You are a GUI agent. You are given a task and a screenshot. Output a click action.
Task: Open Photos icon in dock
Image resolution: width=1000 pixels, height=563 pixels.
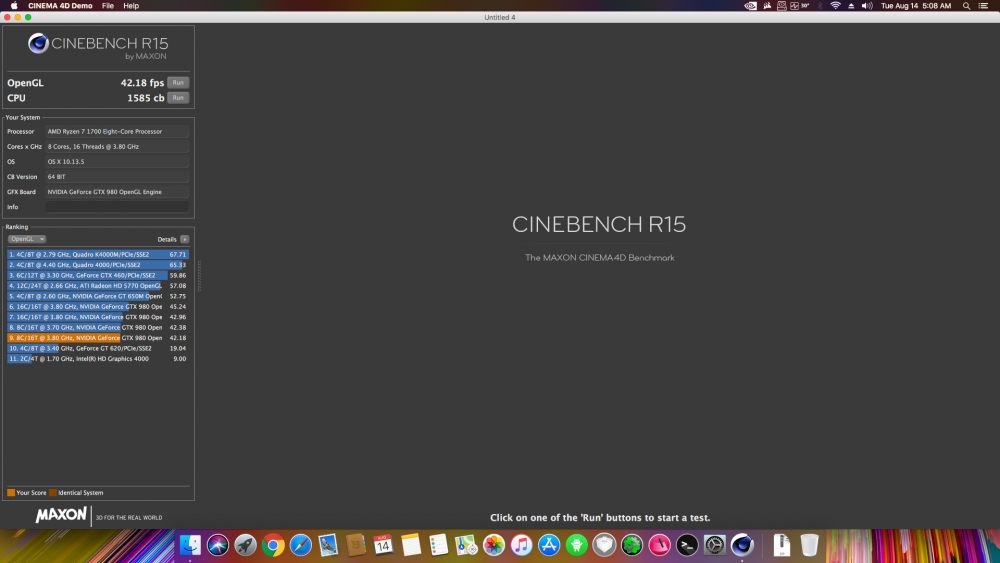pos(494,545)
